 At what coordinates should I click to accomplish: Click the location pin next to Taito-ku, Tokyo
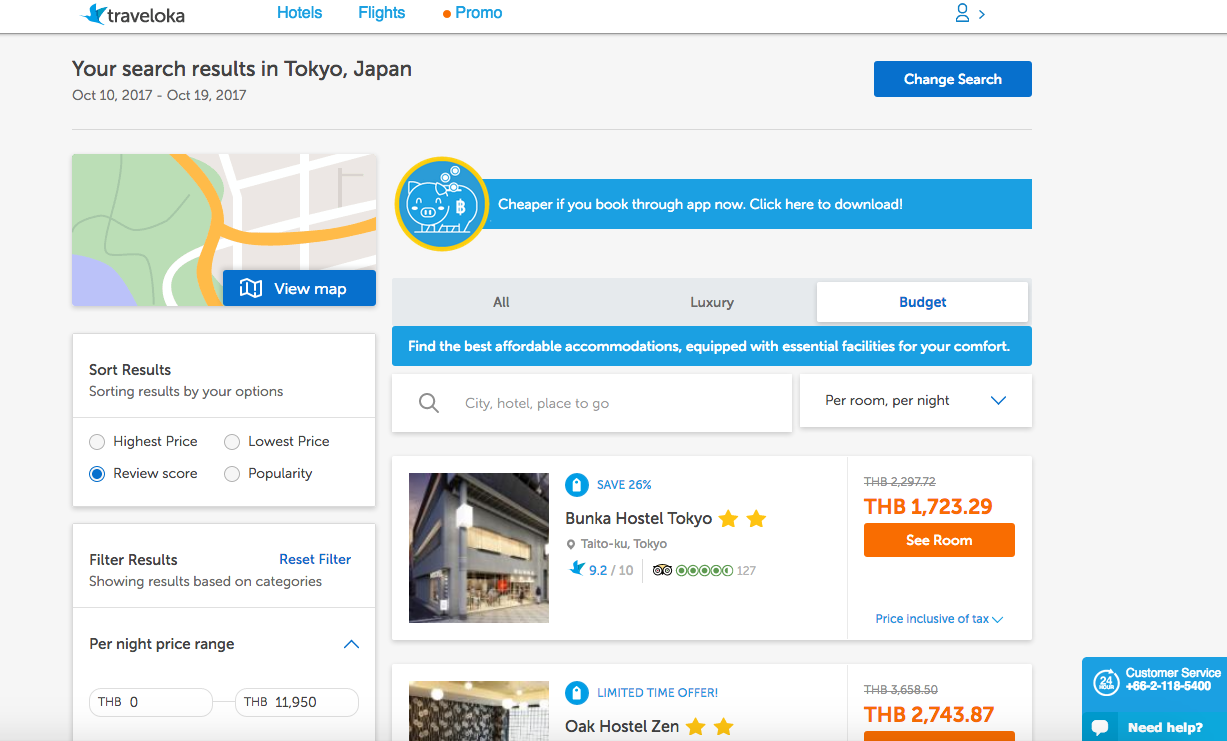[571, 545]
